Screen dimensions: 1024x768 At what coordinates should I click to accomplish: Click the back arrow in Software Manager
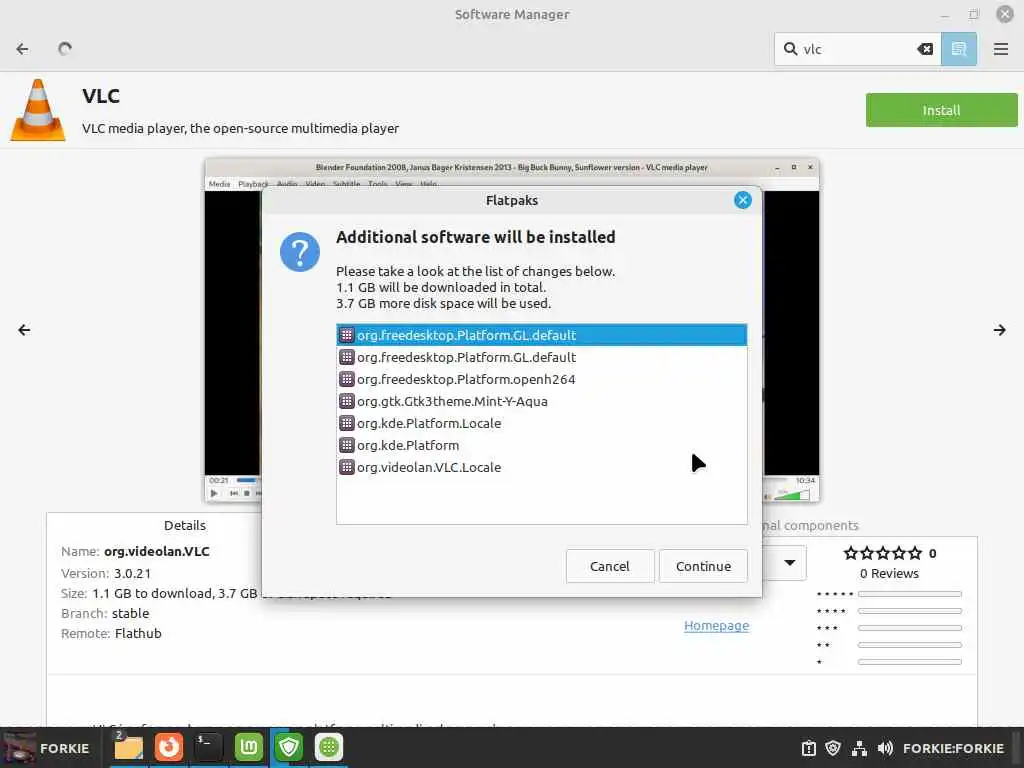point(22,49)
